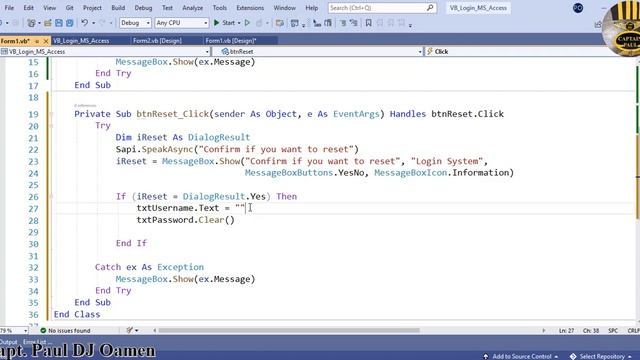Open the Test menu

[x=167, y=8]
